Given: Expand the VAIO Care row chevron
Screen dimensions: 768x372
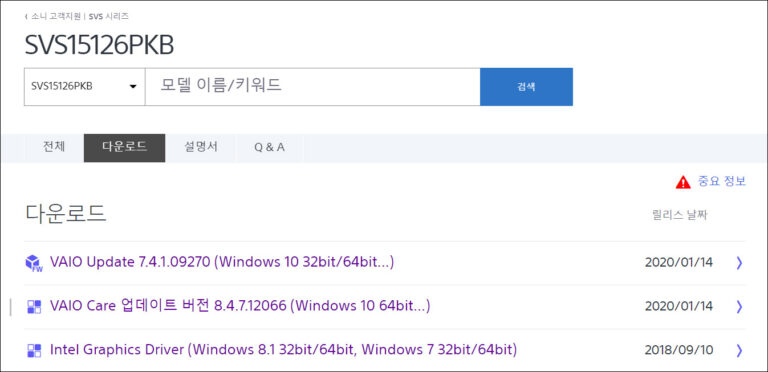Looking at the screenshot, I should coord(739,306).
